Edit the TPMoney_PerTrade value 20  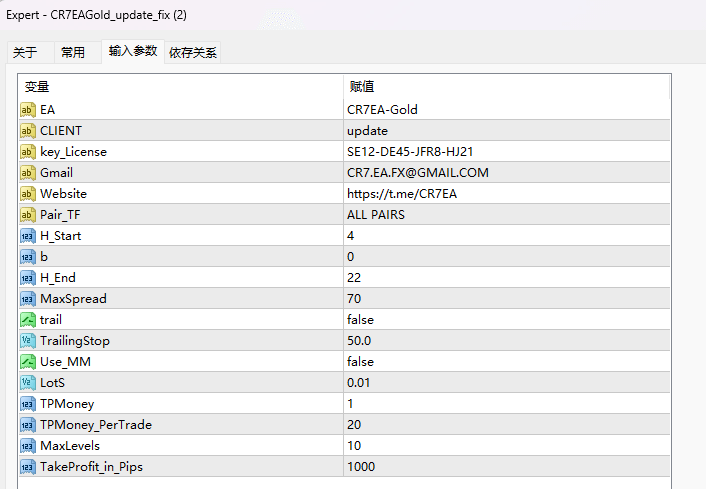[x=507, y=425]
